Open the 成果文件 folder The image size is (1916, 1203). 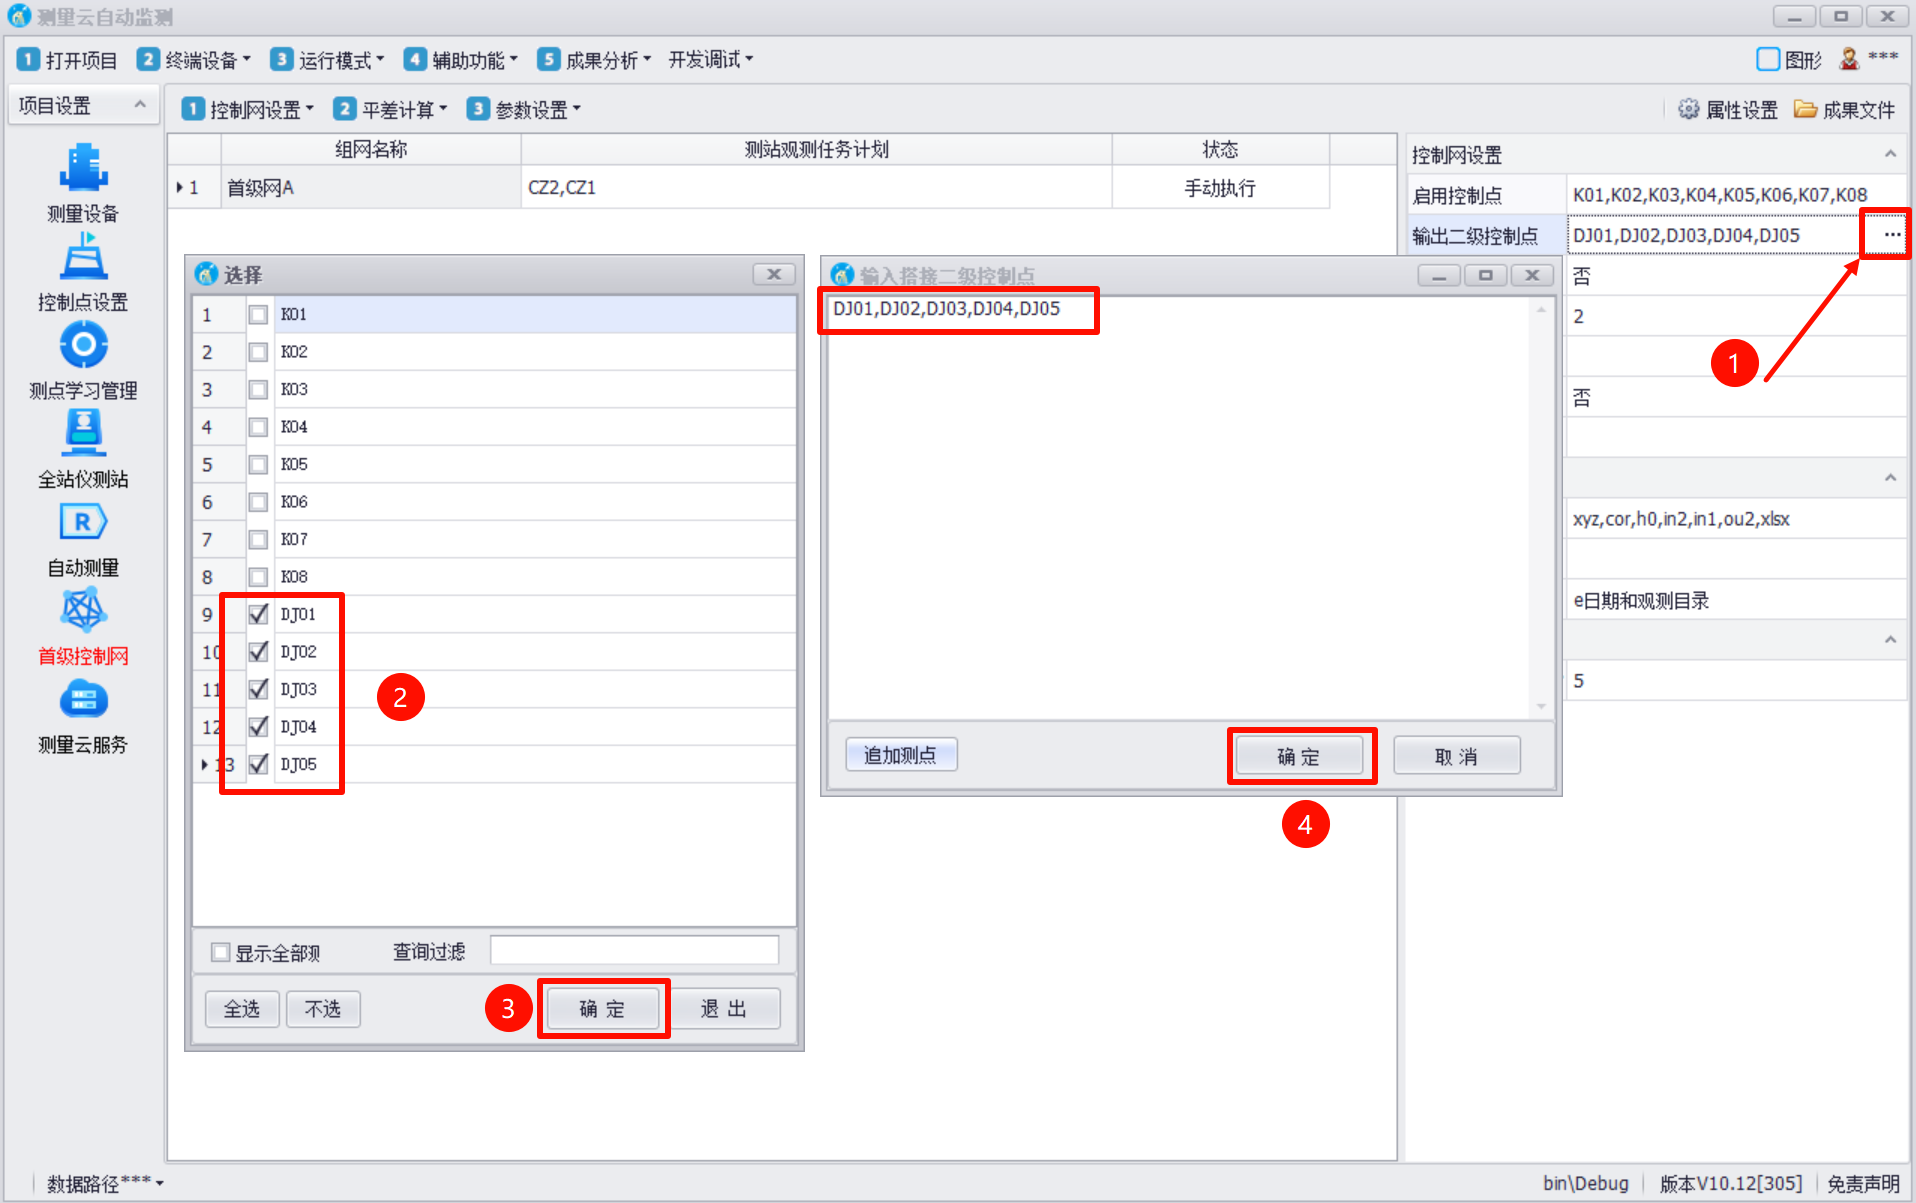coord(1844,110)
